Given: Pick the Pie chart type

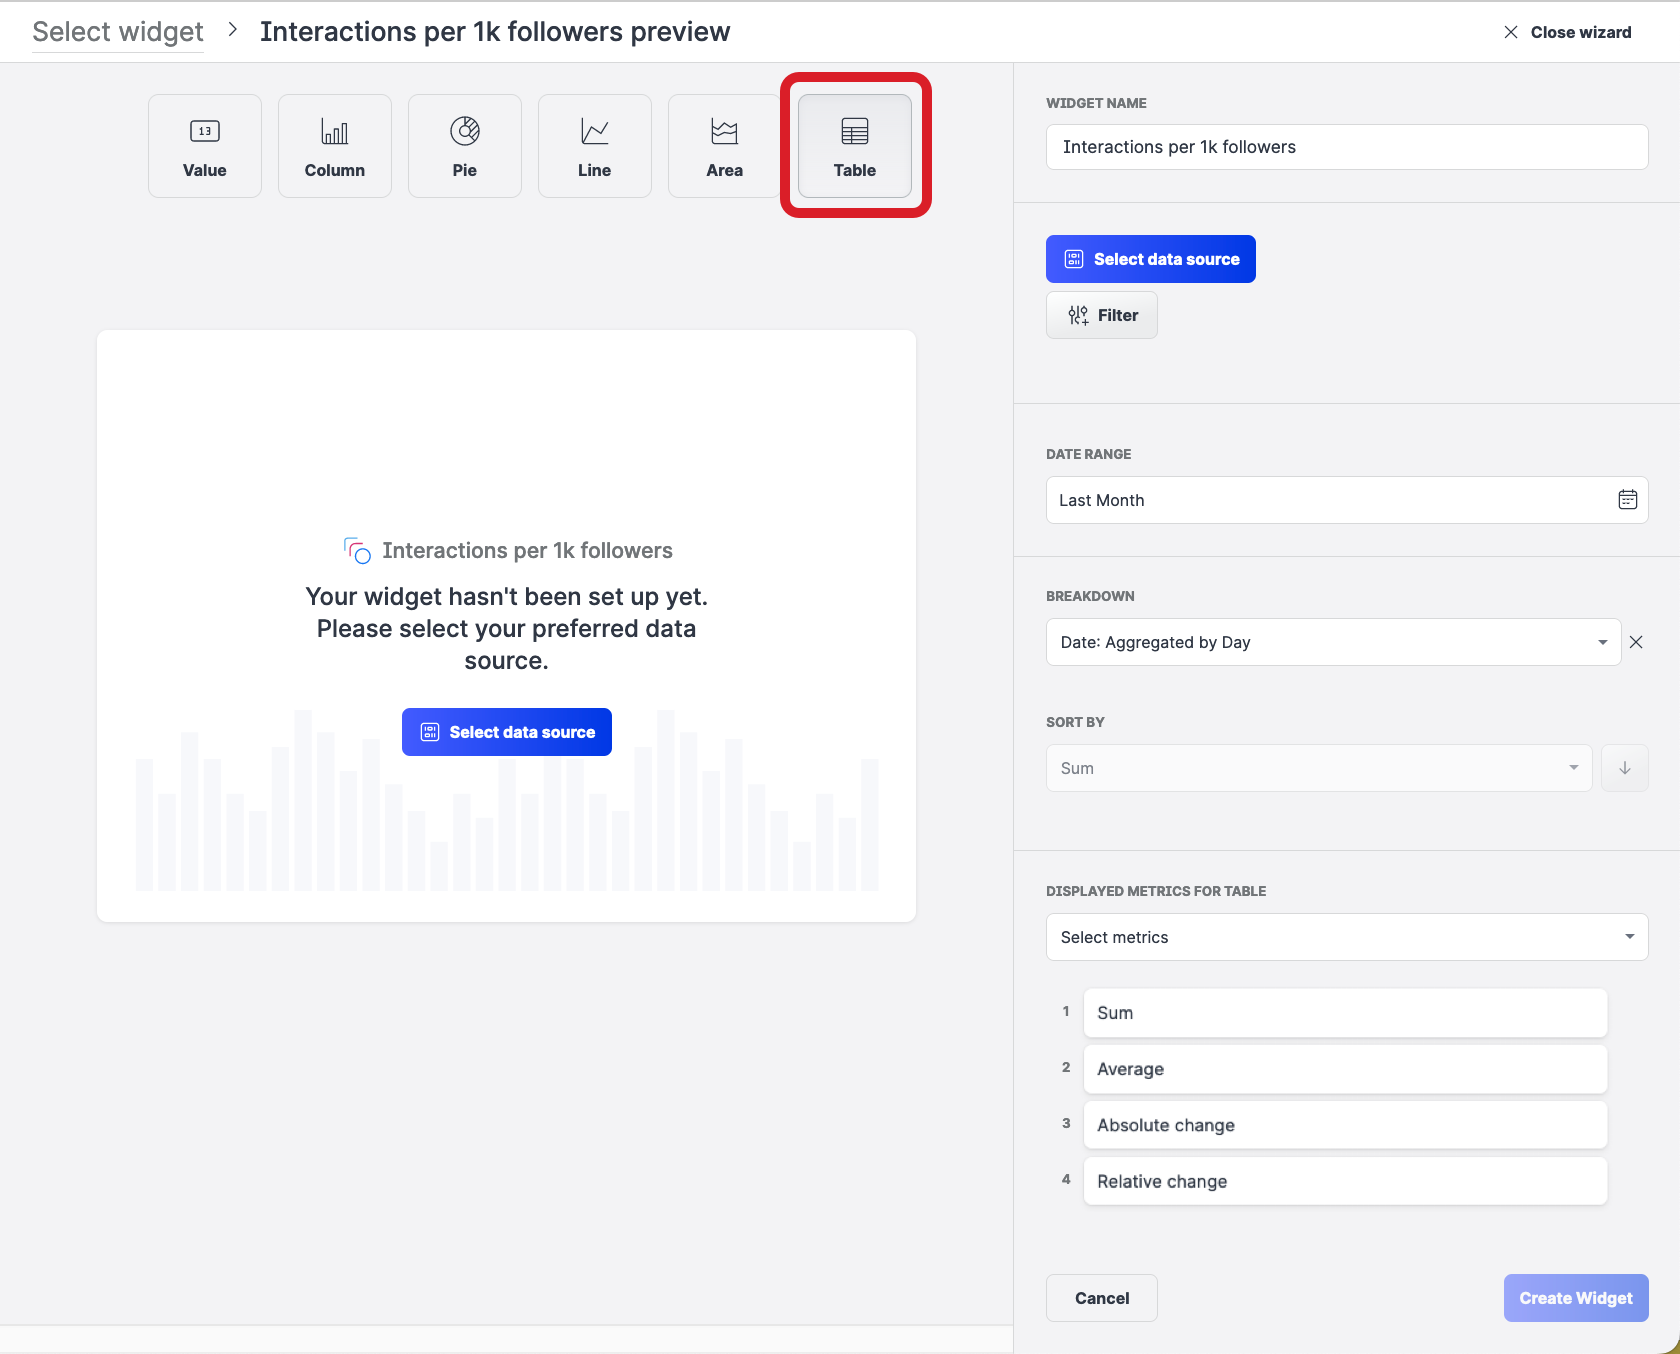Looking at the screenshot, I should coord(465,146).
